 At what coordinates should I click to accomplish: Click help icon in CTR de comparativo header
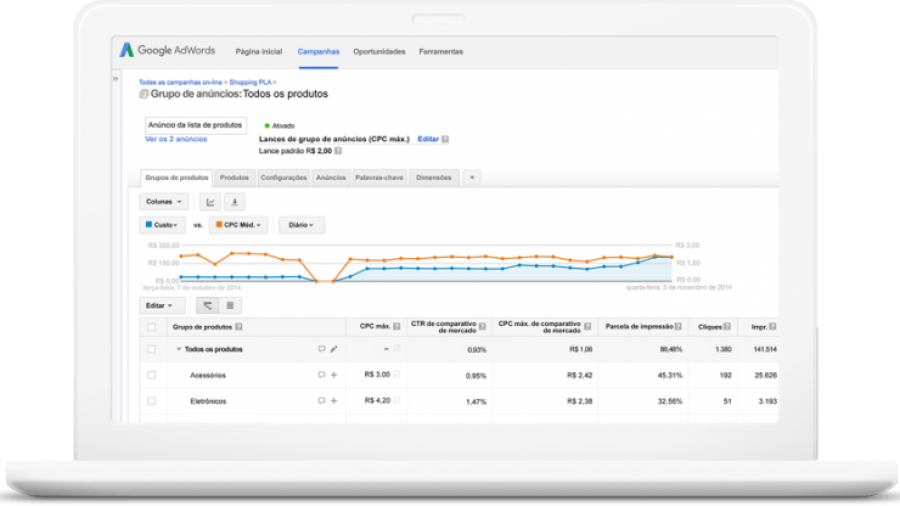[483, 326]
